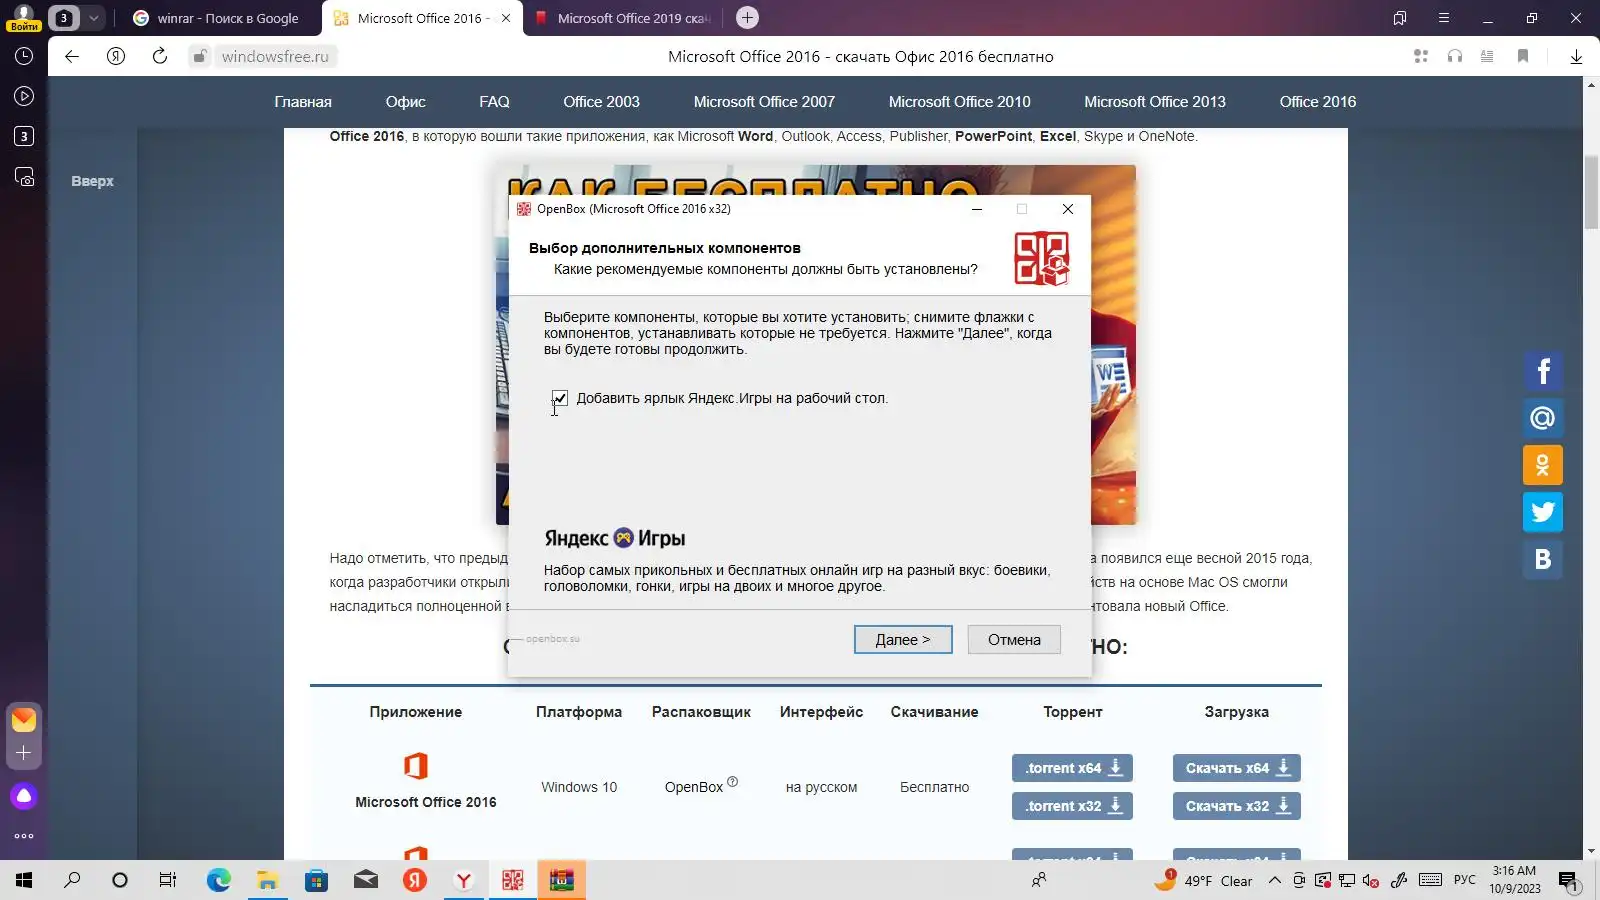Open the browser side panel icon in title bar

[1400, 18]
